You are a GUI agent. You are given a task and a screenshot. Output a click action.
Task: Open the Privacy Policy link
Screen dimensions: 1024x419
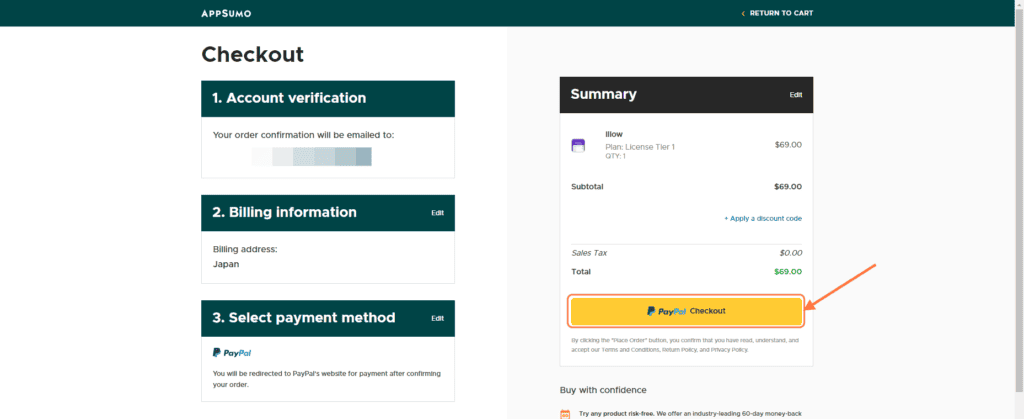[729, 350]
